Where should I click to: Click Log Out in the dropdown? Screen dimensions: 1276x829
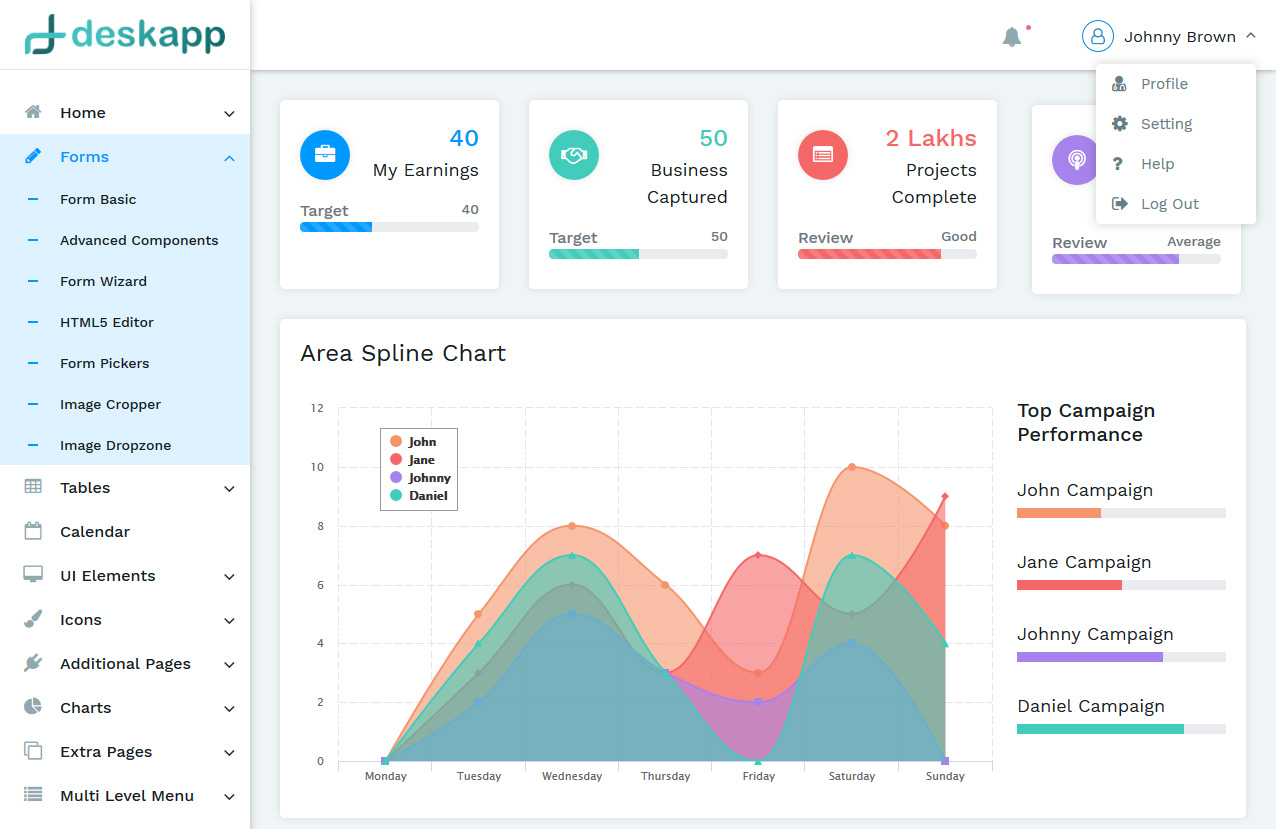1169,203
